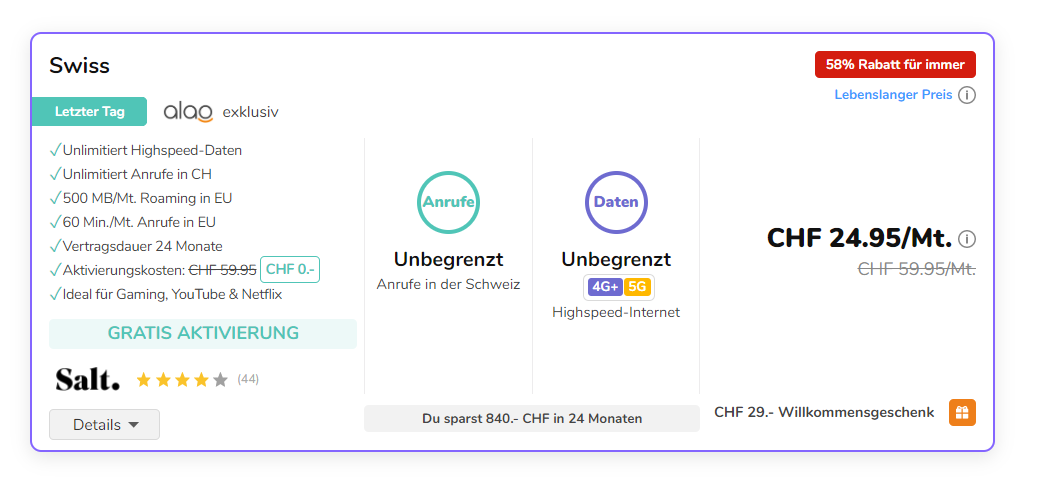Click the info icon next to CHF 24.95/Mt.

967,239
